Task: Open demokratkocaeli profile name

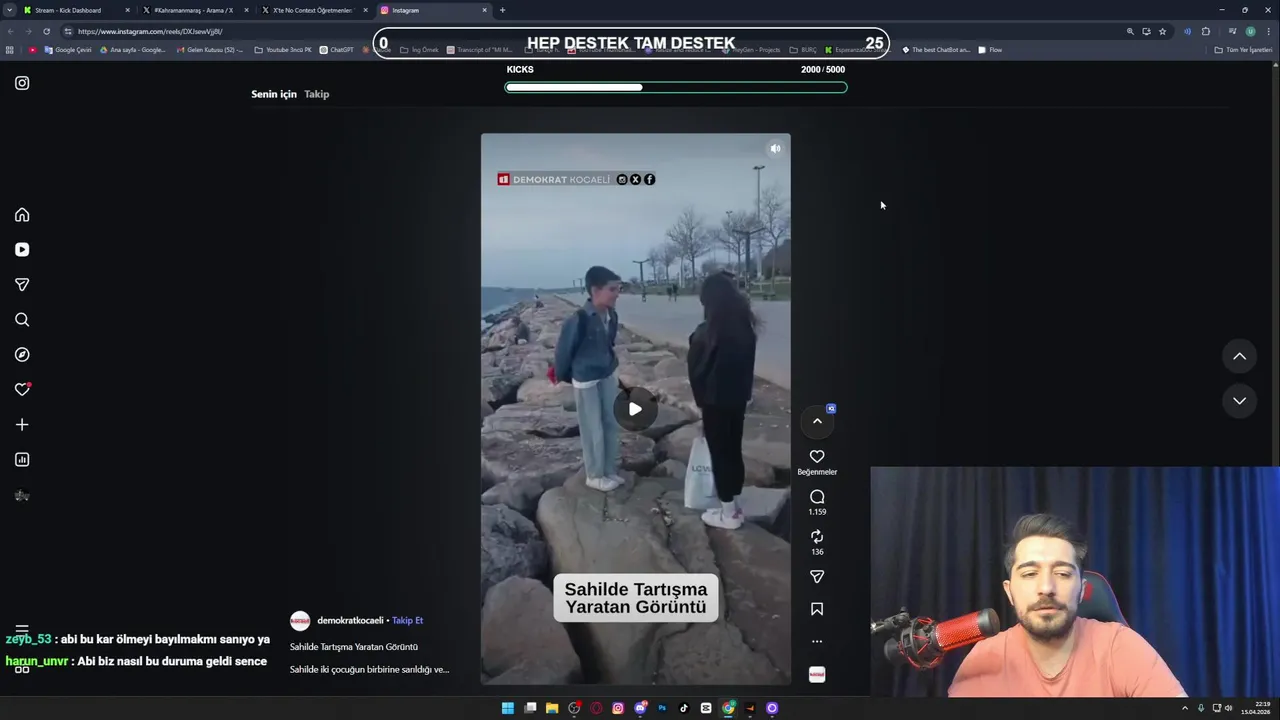Action: coord(350,620)
